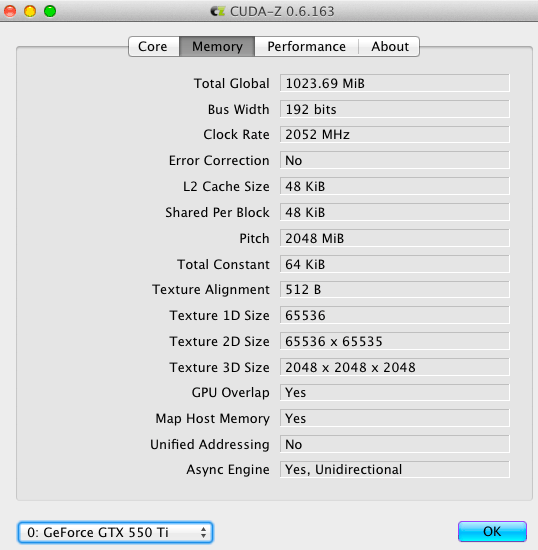
Task: Open the GeForce GTX 550 Ti device dropdown
Action: [115, 532]
